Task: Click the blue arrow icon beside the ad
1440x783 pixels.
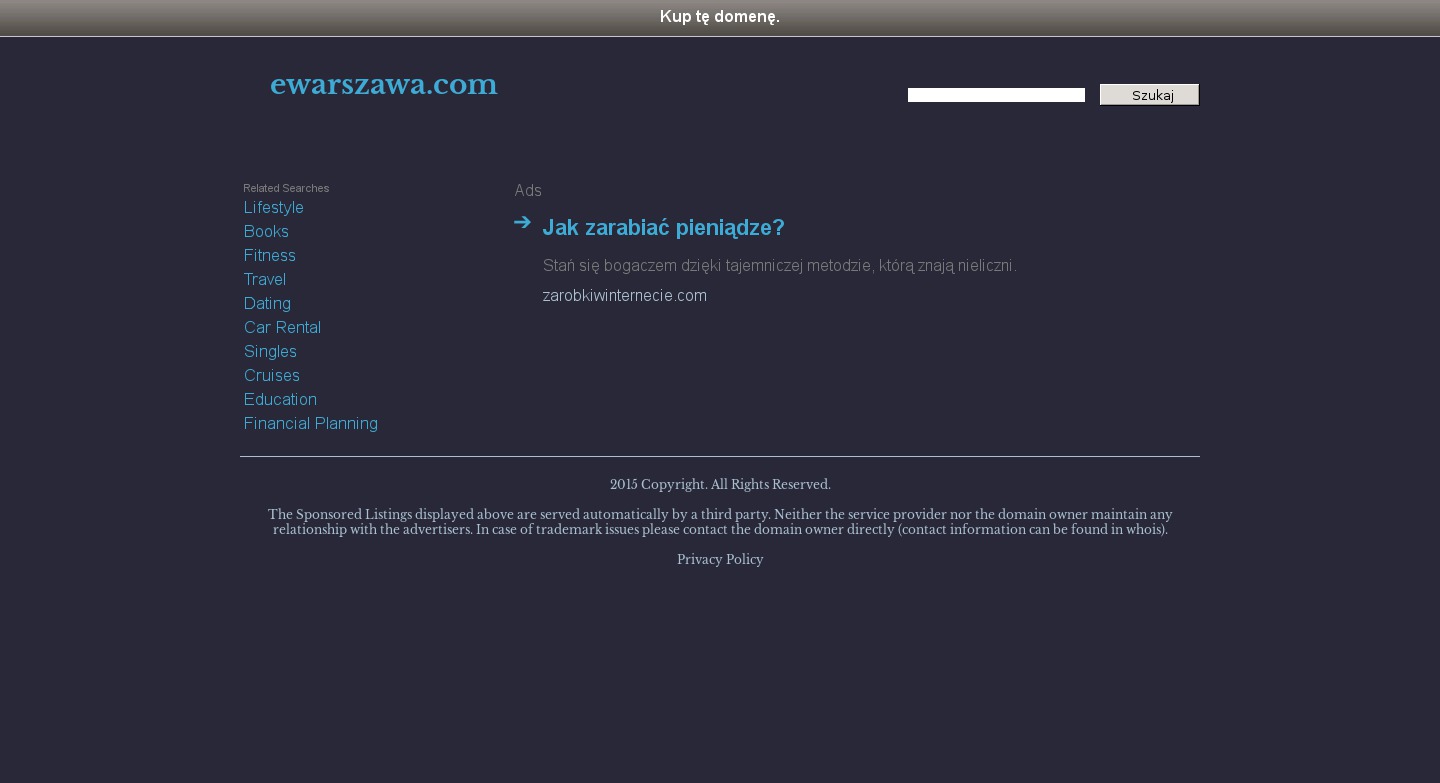Action: click(x=522, y=223)
